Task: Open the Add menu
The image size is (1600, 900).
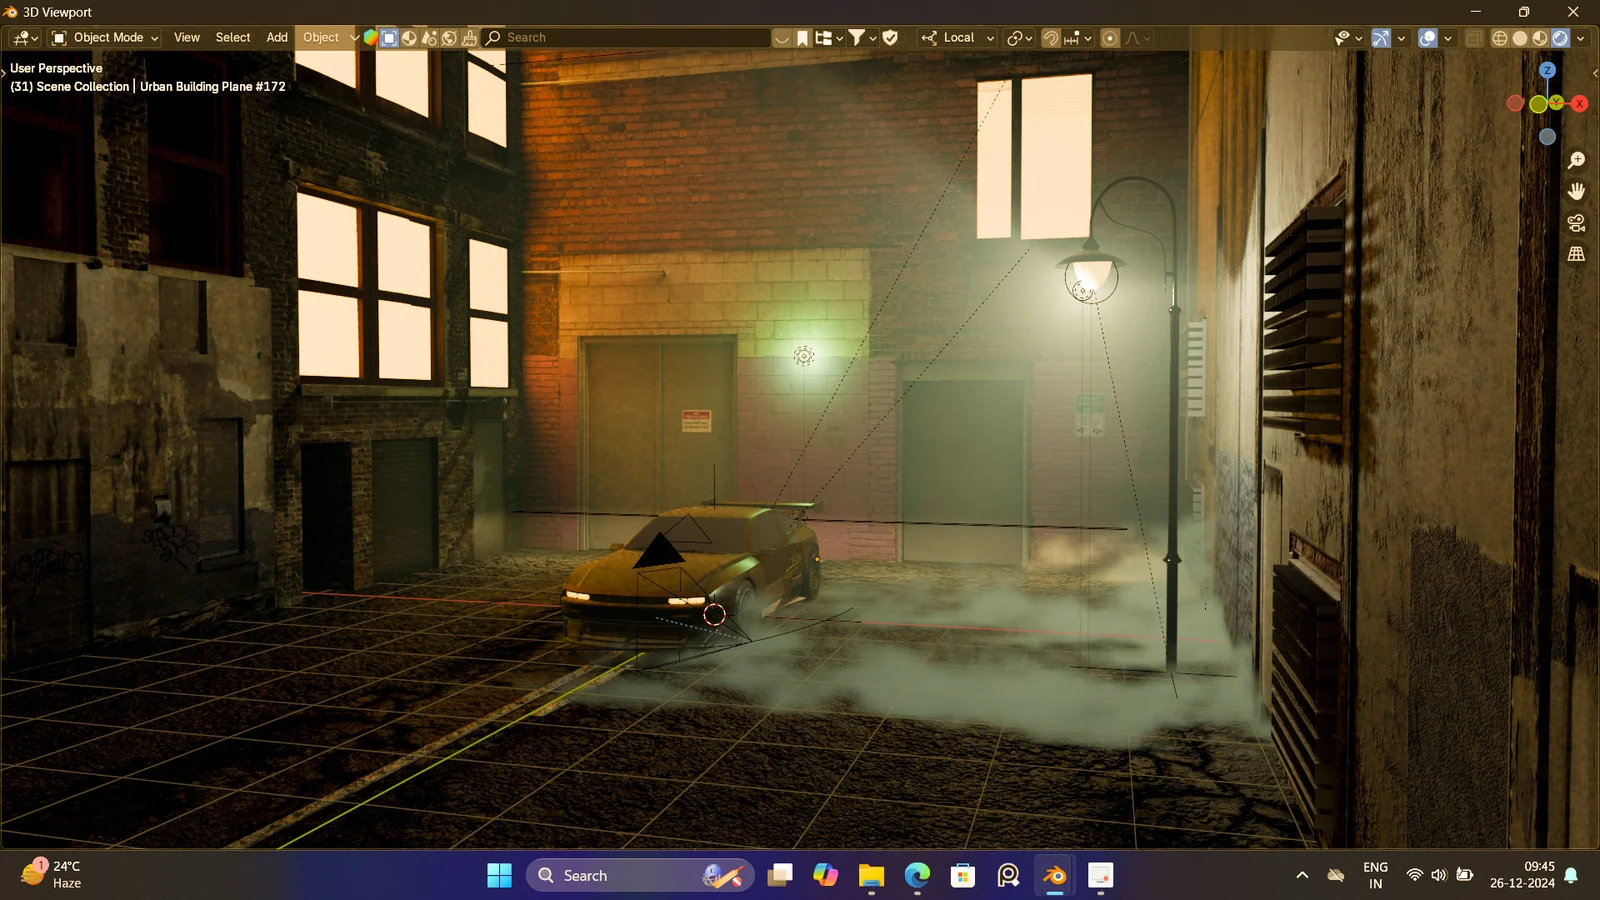Action: pos(277,38)
